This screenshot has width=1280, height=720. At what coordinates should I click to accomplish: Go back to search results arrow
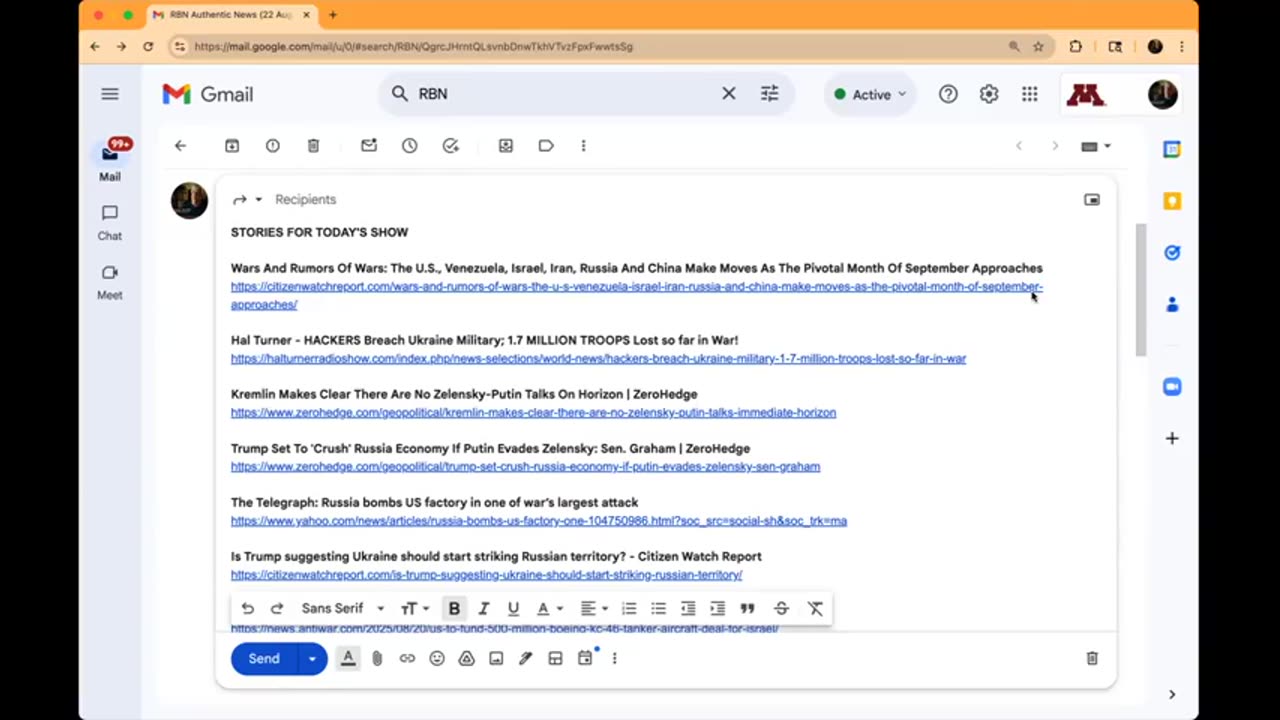[x=180, y=146]
